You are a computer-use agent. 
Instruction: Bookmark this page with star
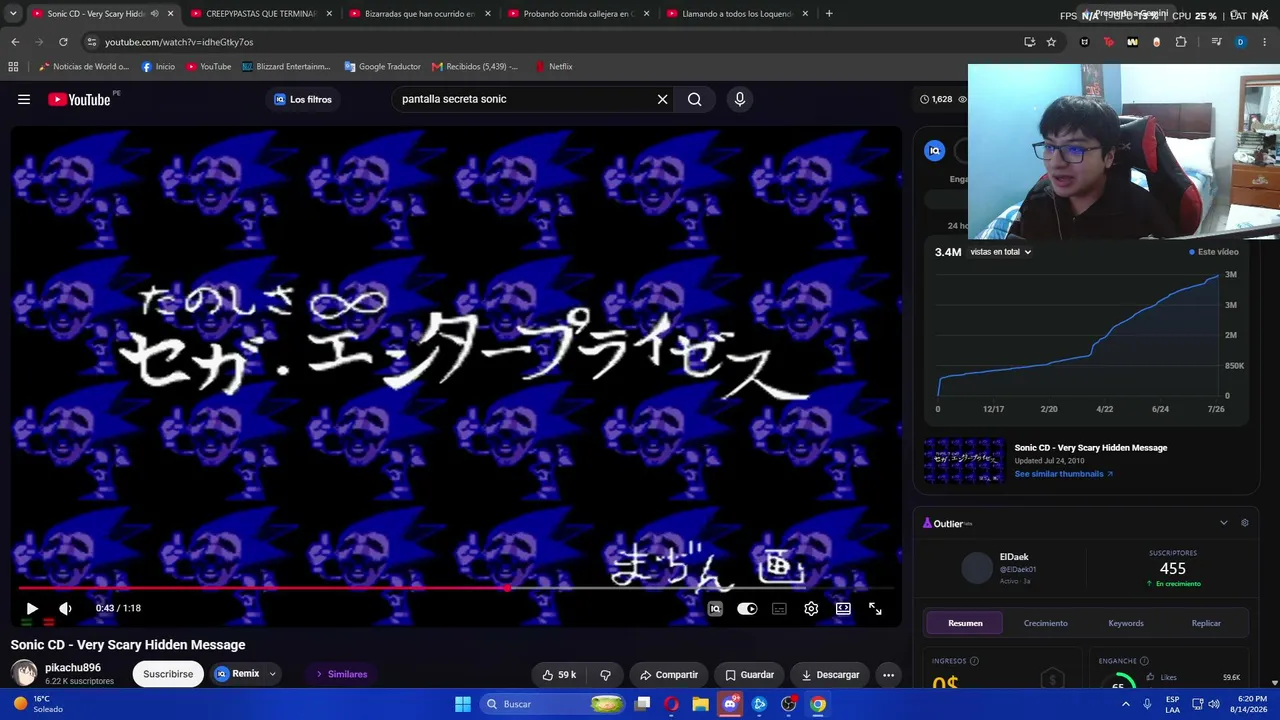(1051, 42)
